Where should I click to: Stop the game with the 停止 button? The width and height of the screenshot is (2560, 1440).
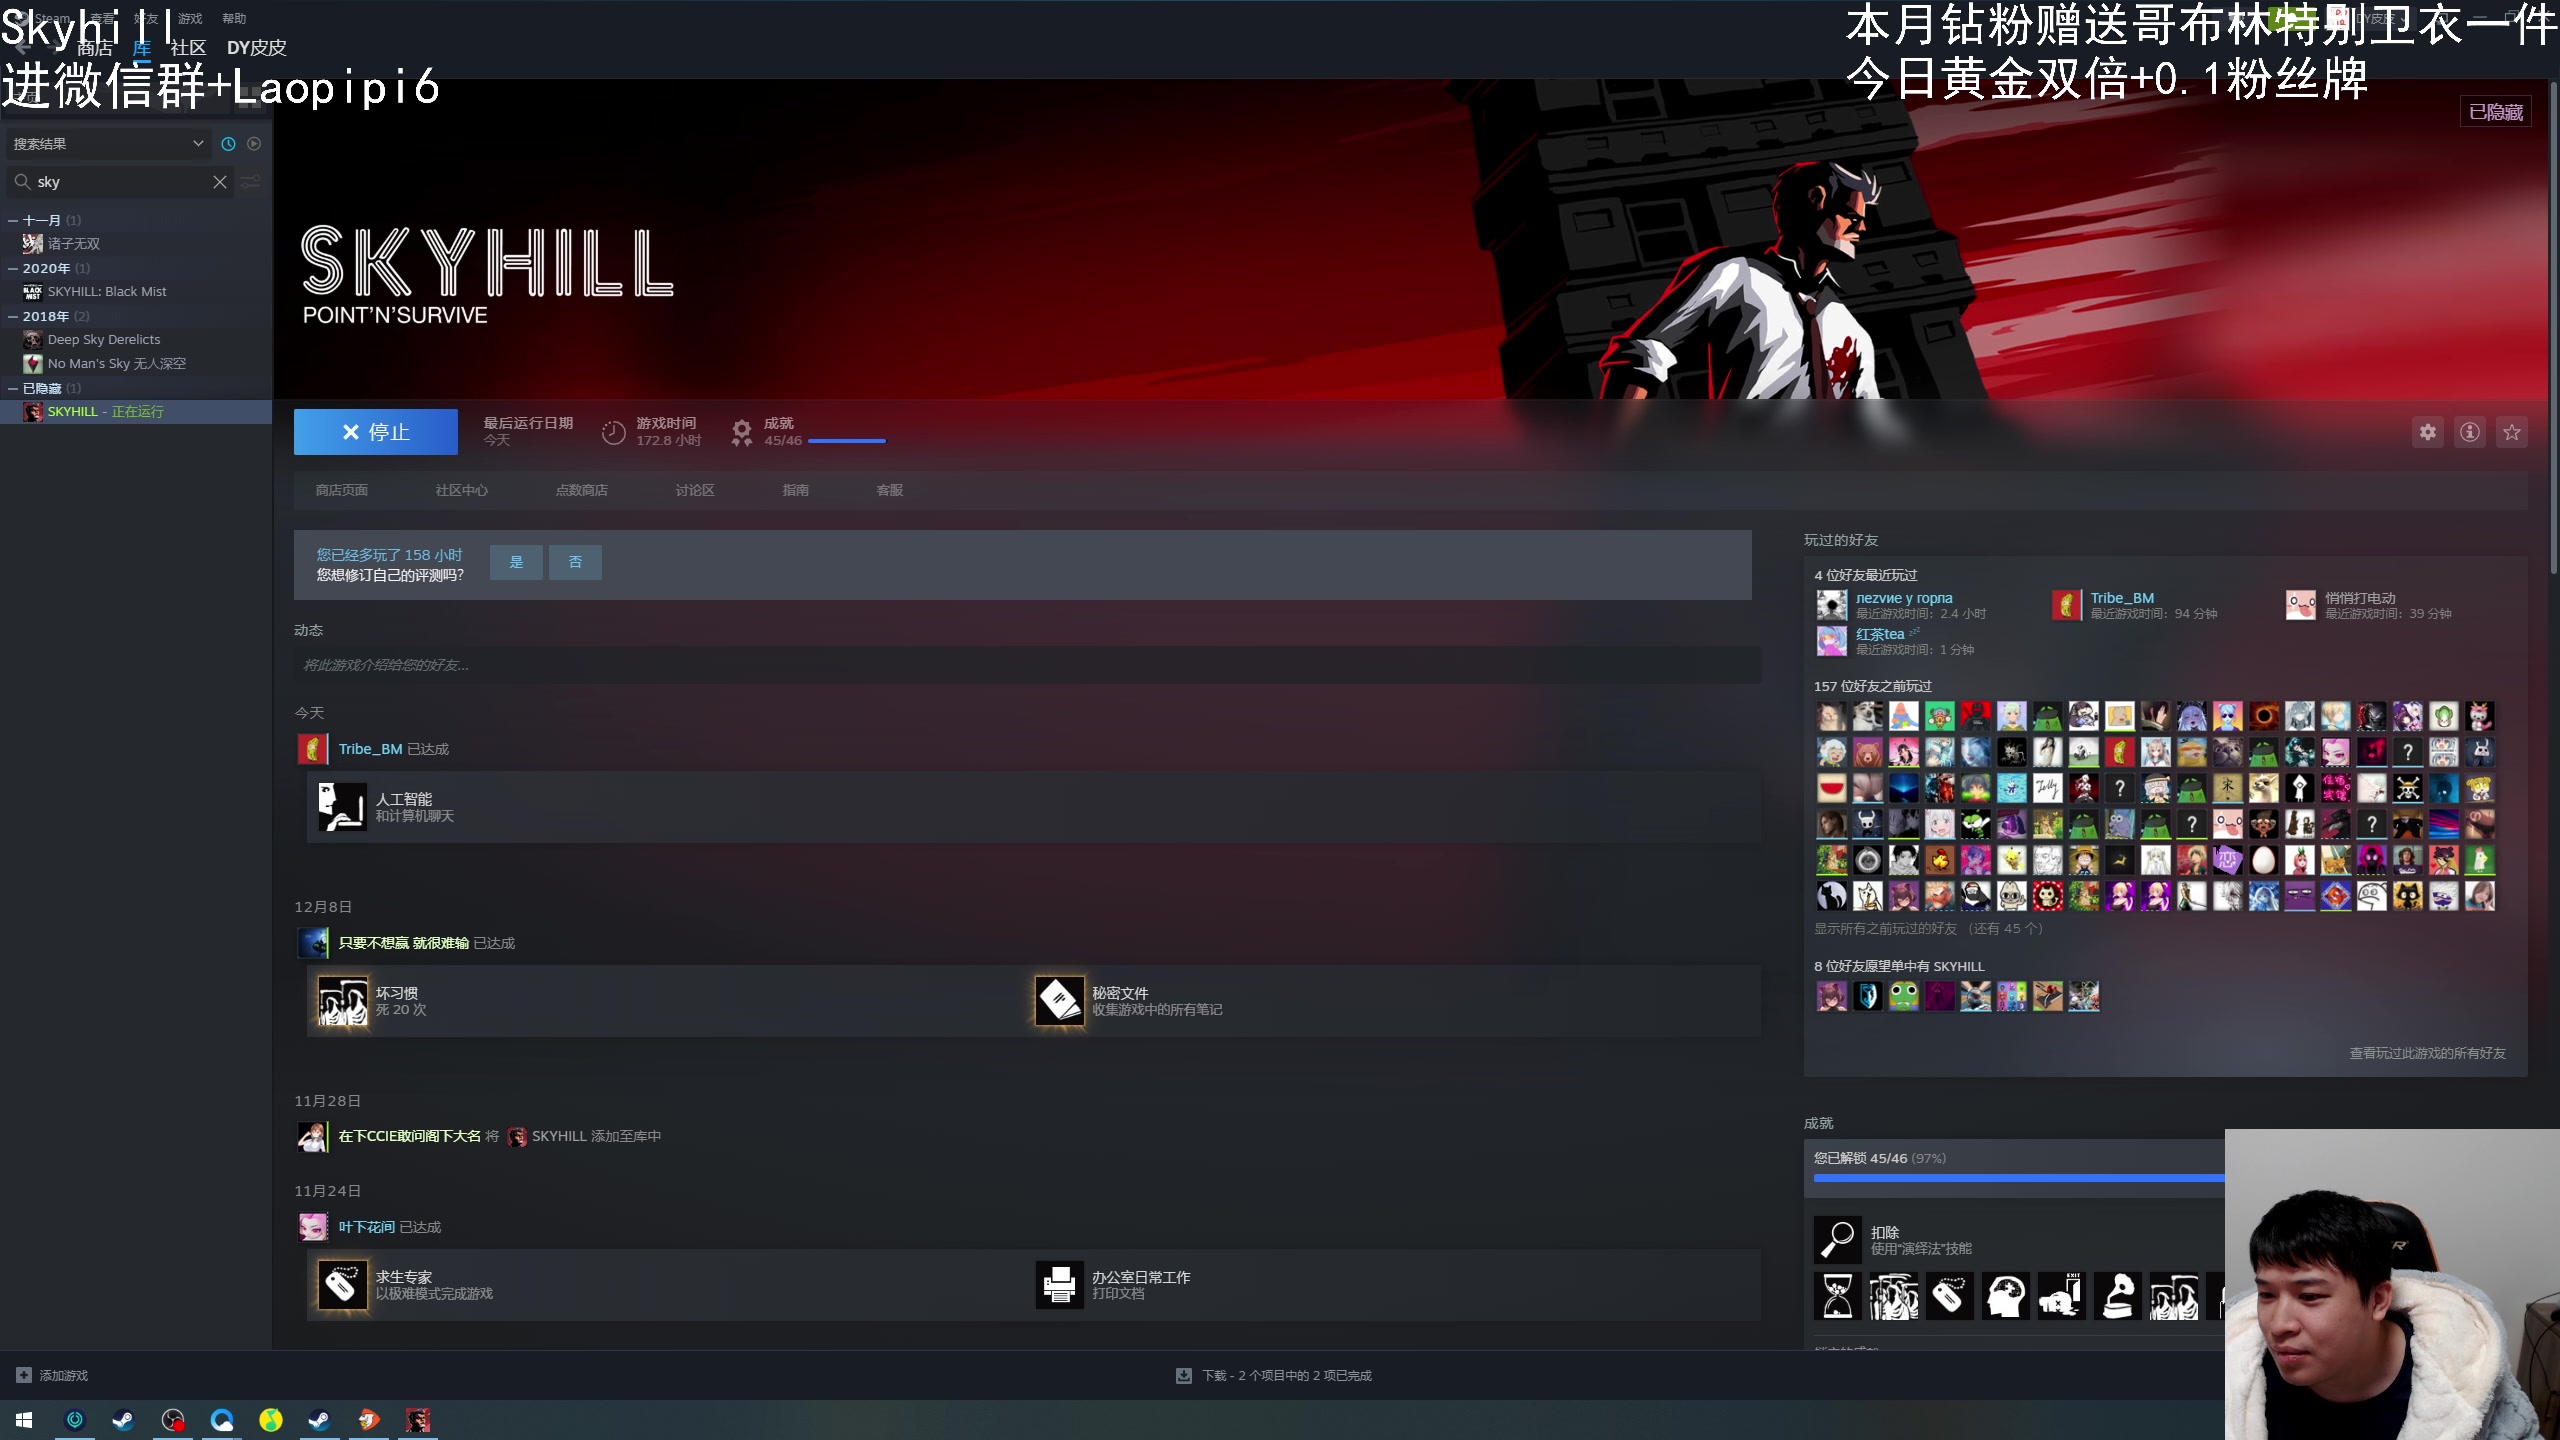tap(376, 432)
